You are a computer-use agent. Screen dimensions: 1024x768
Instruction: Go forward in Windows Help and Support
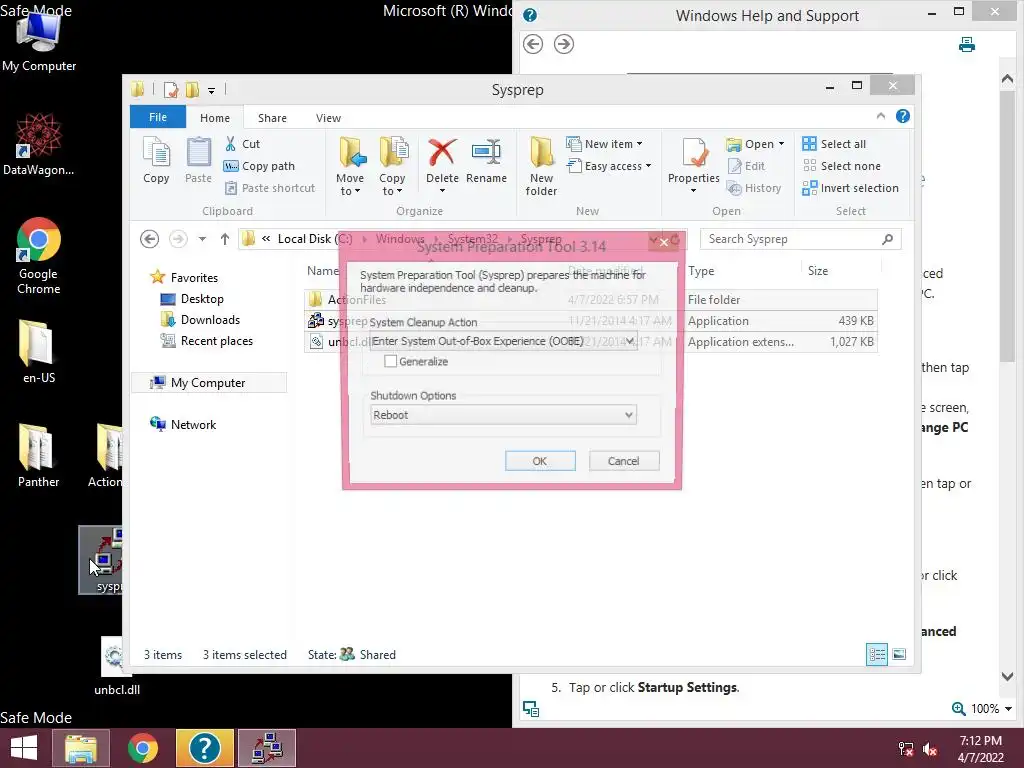point(564,44)
